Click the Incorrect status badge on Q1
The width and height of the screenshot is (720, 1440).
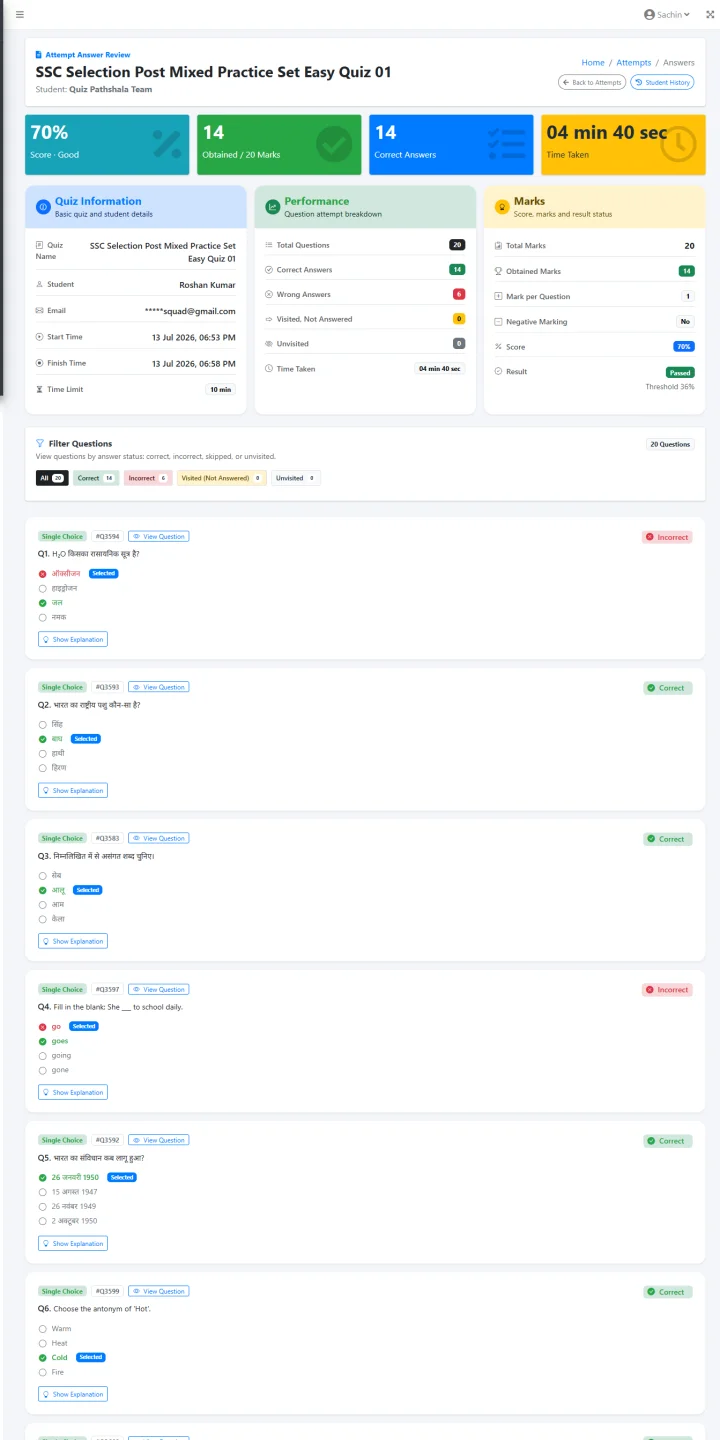[667, 537]
